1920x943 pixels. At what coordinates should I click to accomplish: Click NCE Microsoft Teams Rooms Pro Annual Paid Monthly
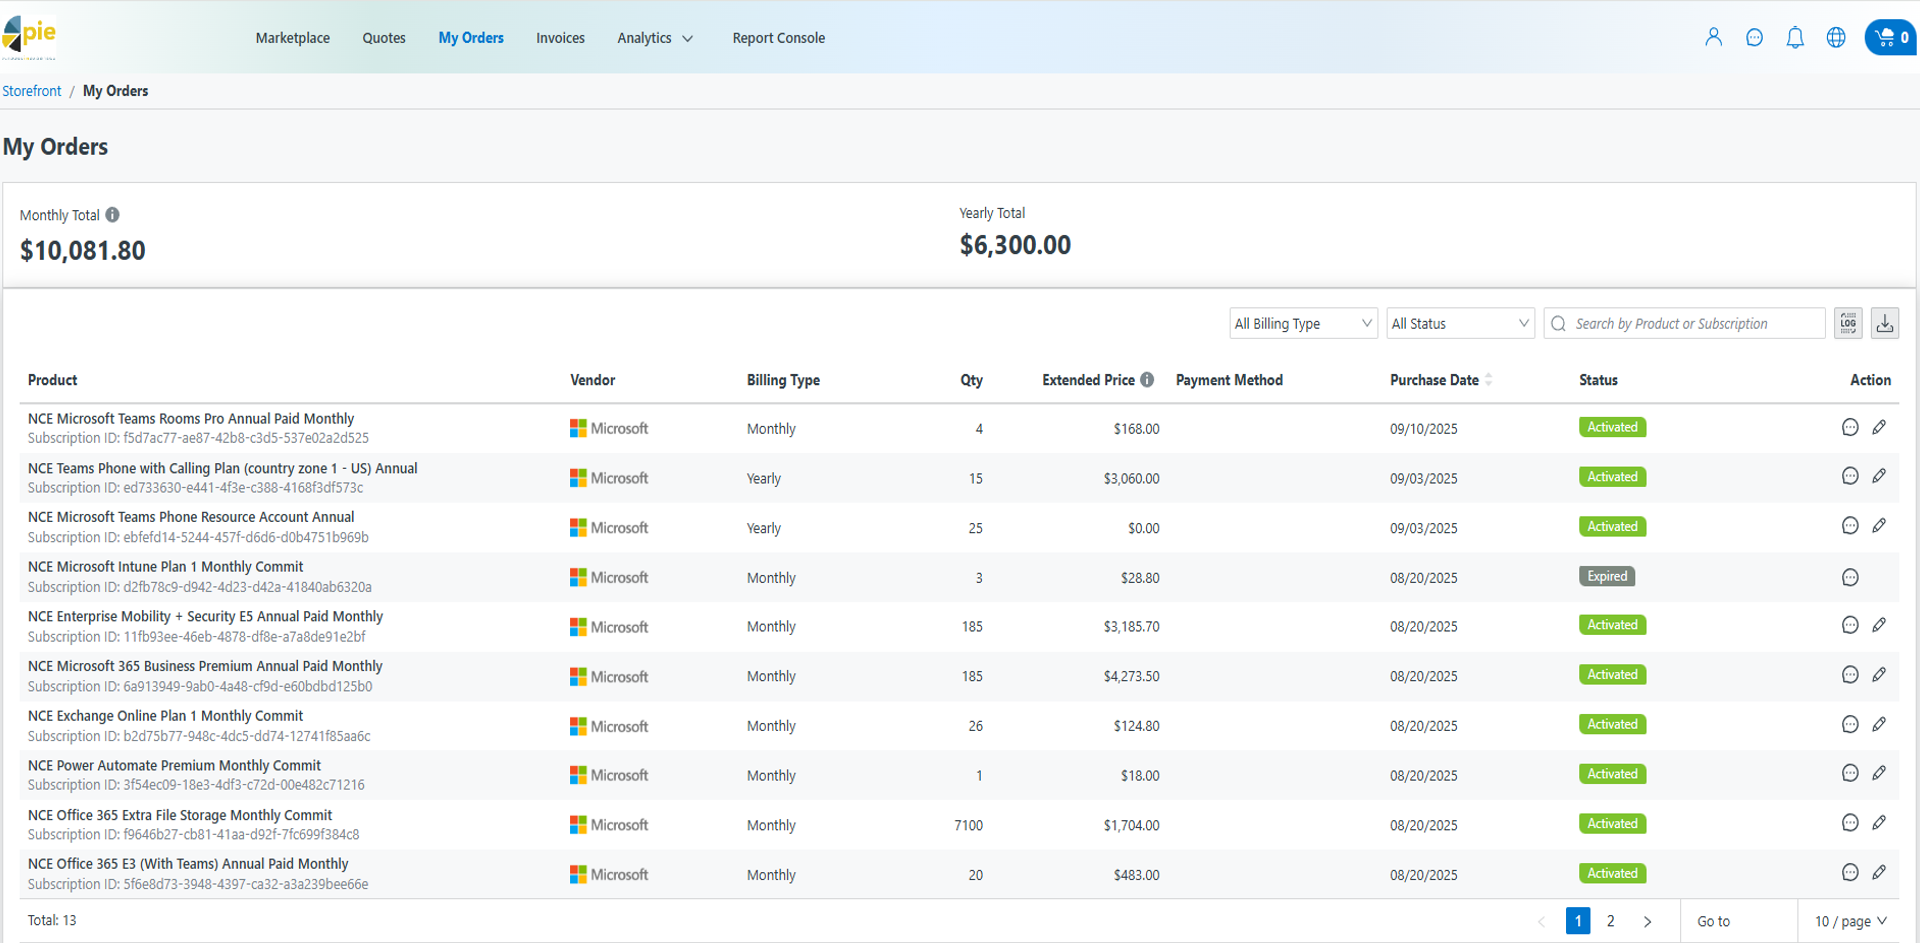coord(191,419)
